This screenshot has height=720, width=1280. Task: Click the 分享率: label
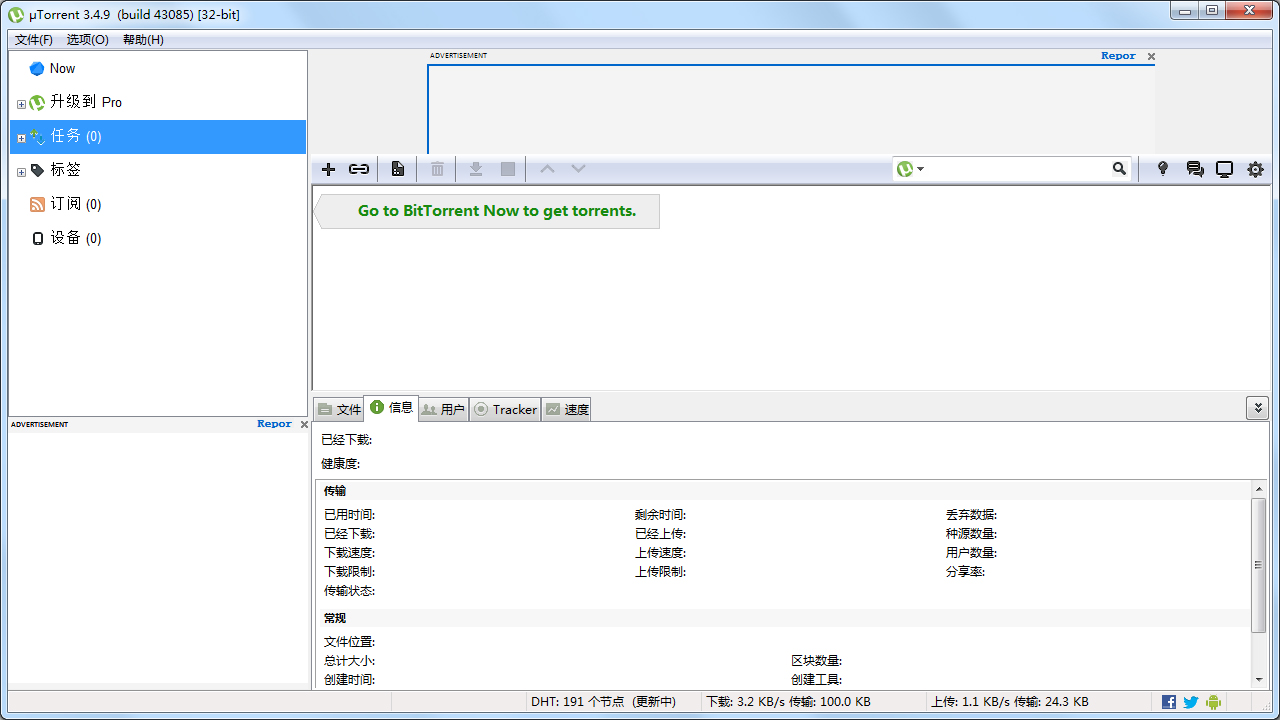(x=965, y=572)
